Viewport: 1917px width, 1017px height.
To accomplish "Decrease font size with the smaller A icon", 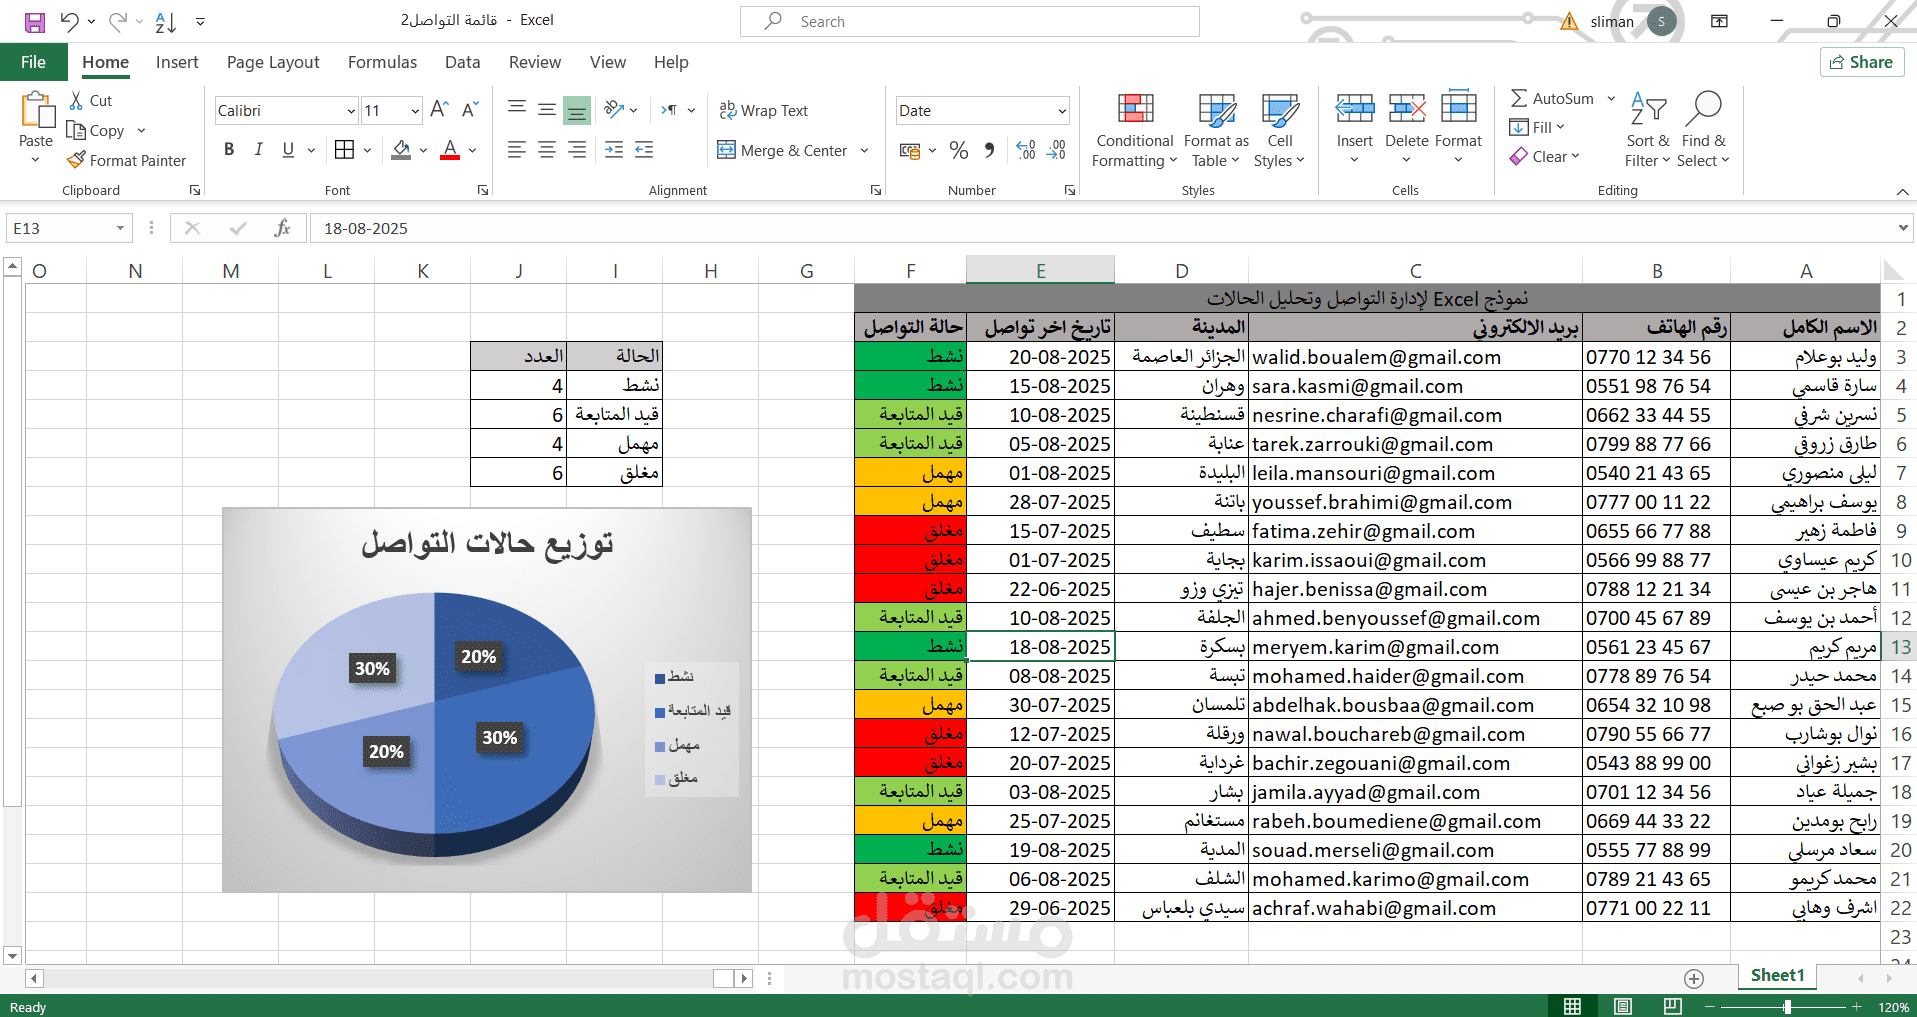I will coord(470,110).
